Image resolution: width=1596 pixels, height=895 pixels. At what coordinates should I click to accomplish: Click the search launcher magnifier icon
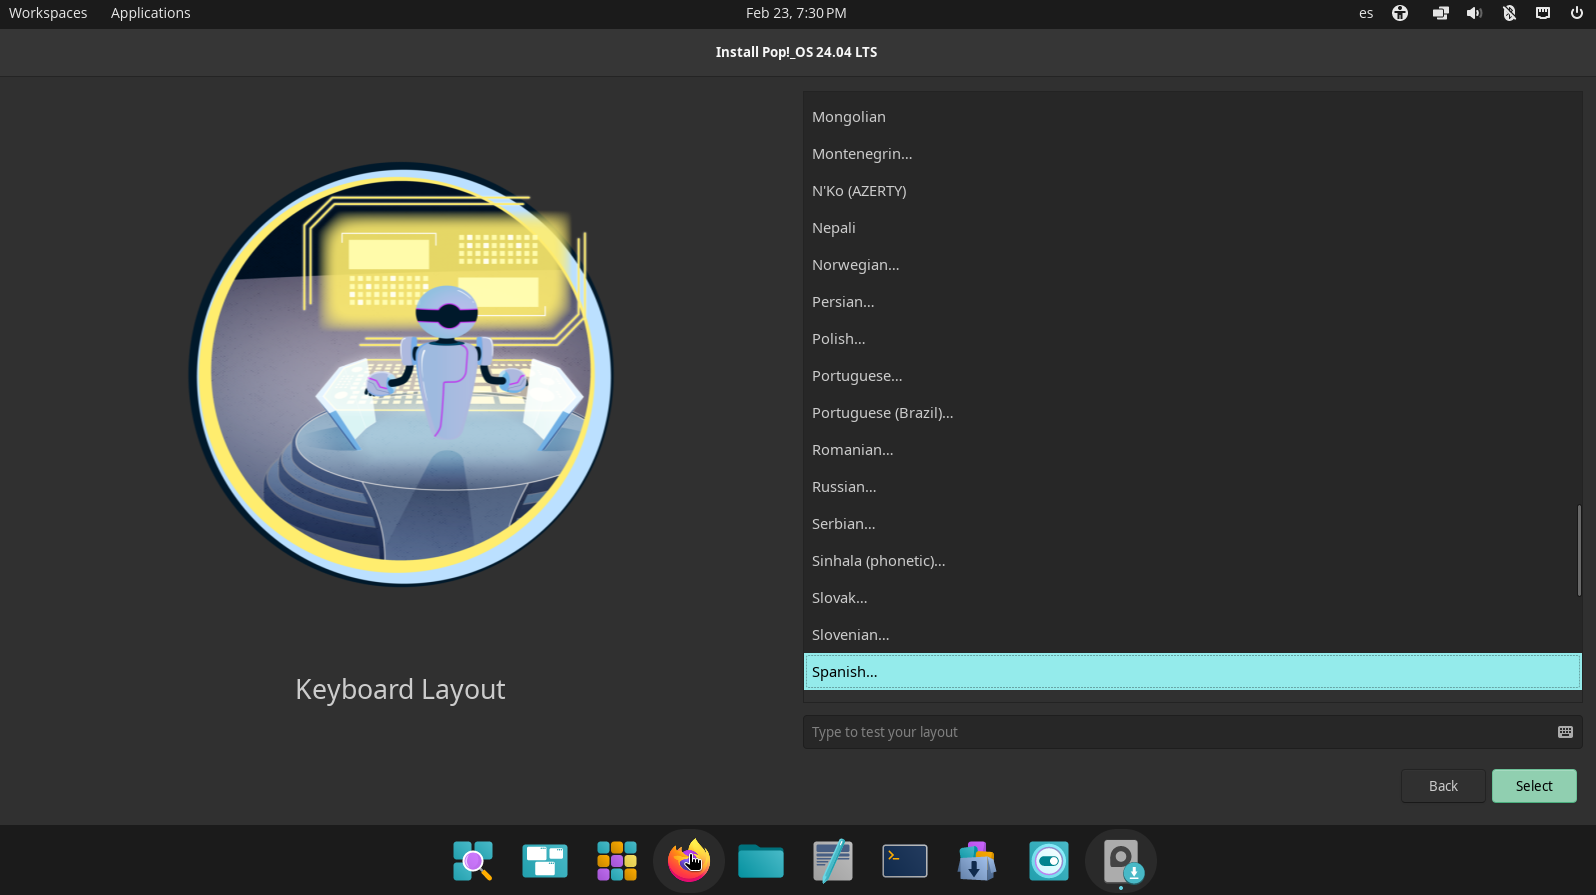click(x=472, y=860)
